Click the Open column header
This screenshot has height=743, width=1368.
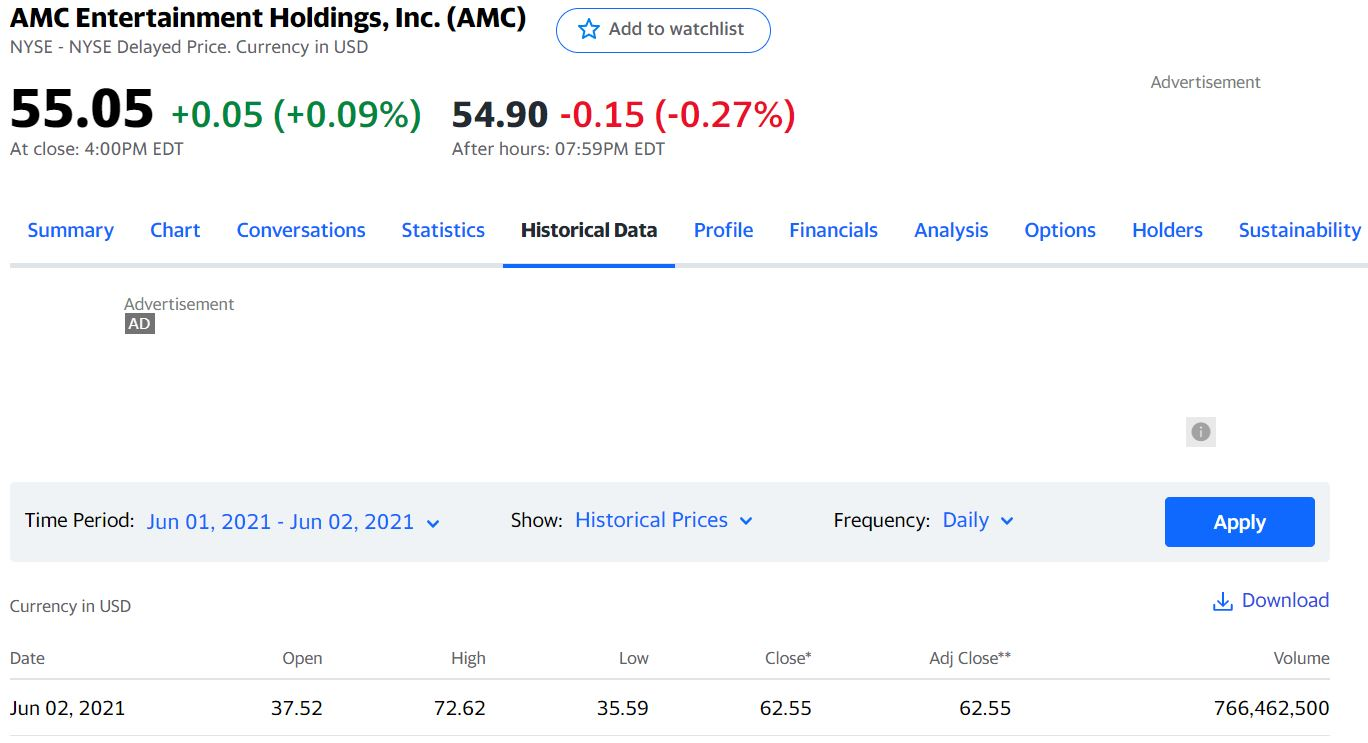[x=302, y=658]
